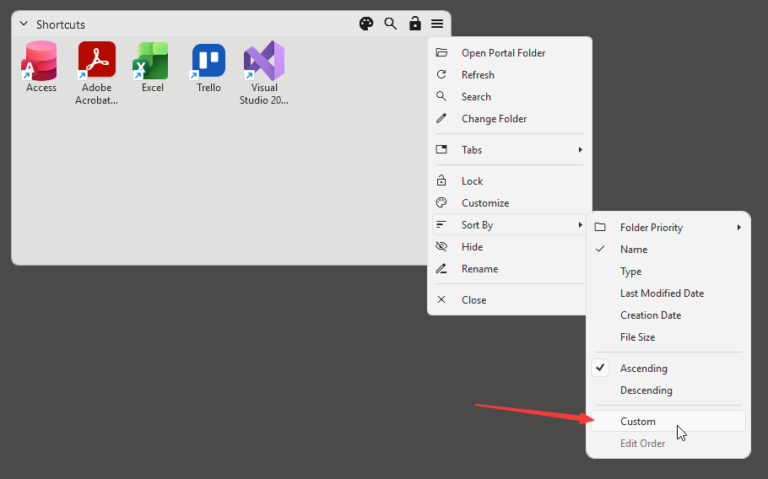The width and height of the screenshot is (768, 479).
Task: Open the Adobe Acrobat shortcut icon
Action: coord(96,60)
